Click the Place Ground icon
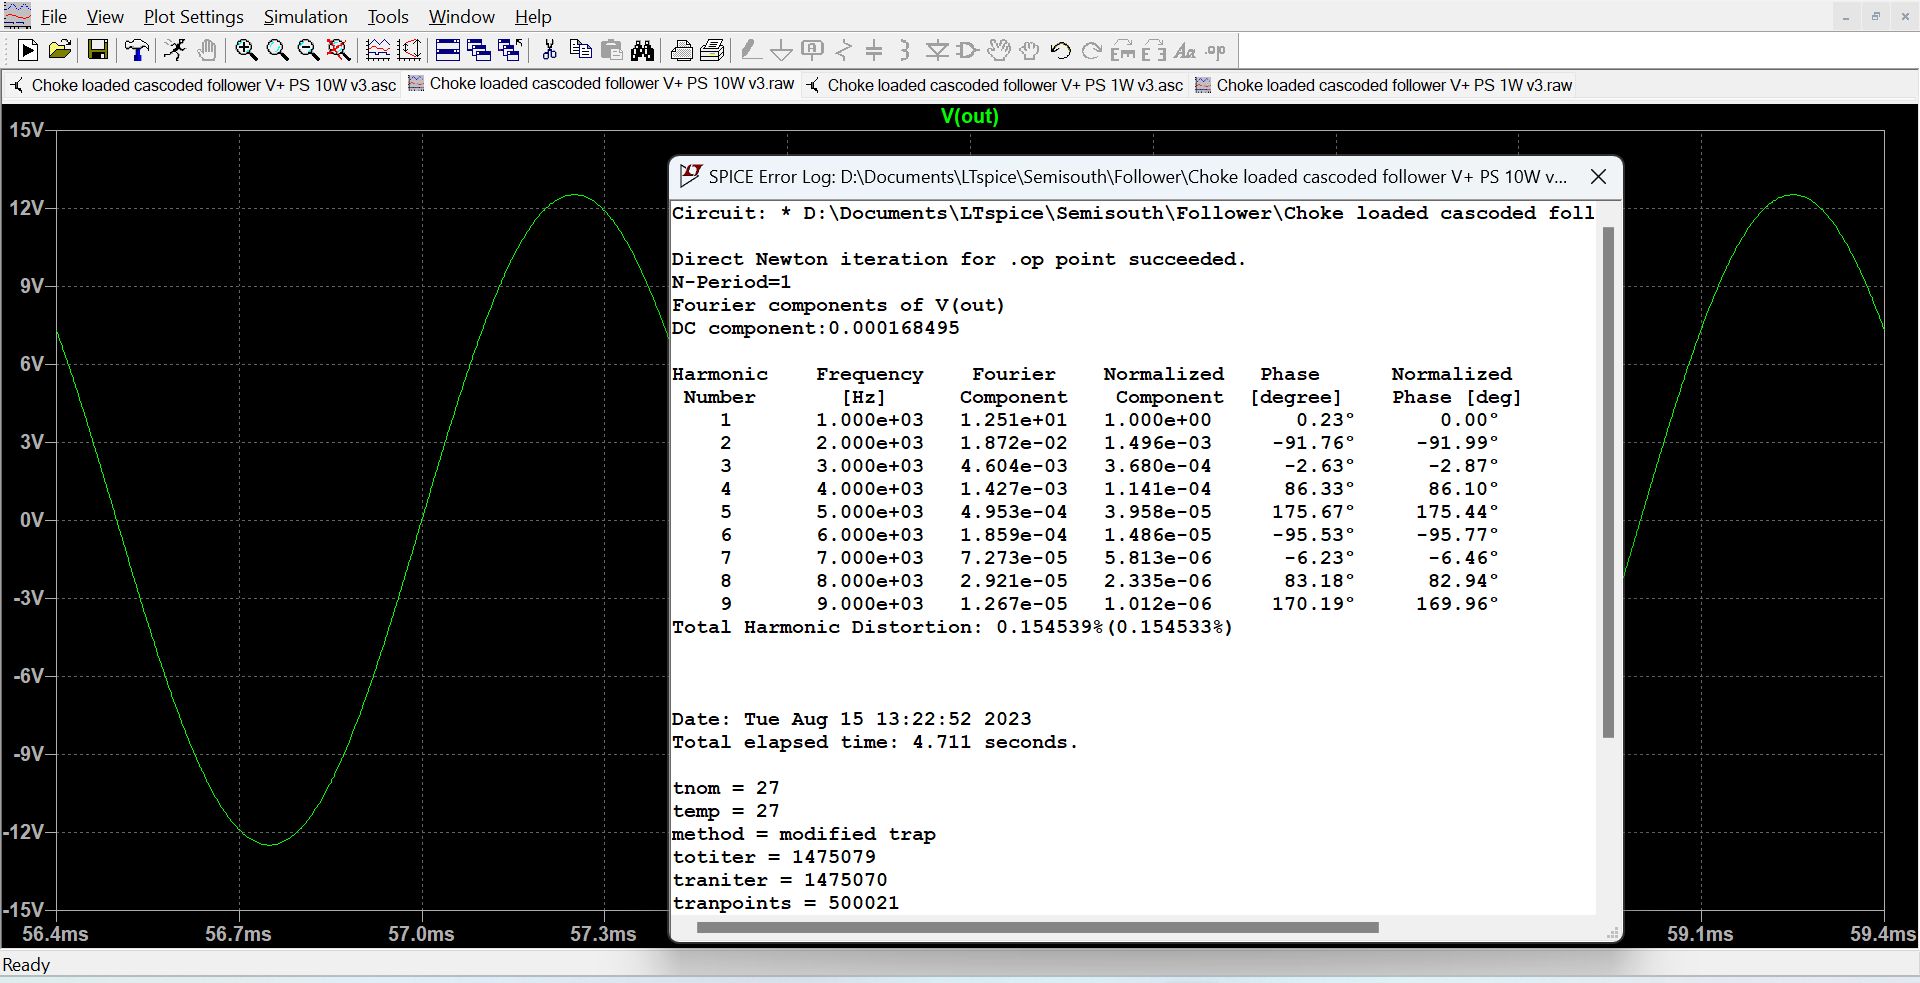The image size is (1920, 983). pyautogui.click(x=782, y=50)
